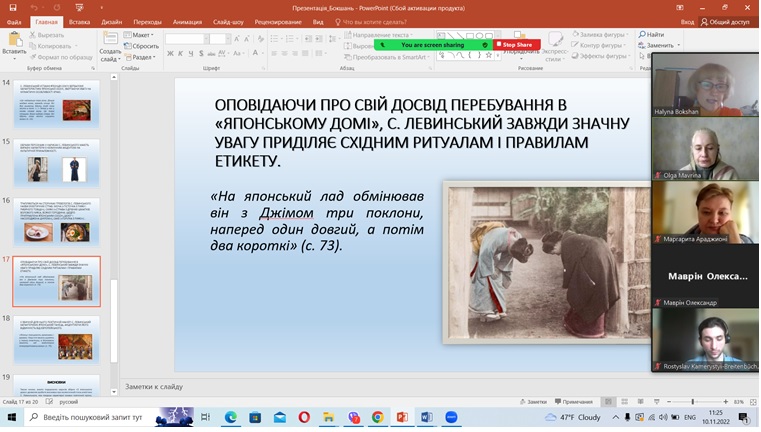Open Text Direction (Направление текста) dropdown

click(379, 35)
